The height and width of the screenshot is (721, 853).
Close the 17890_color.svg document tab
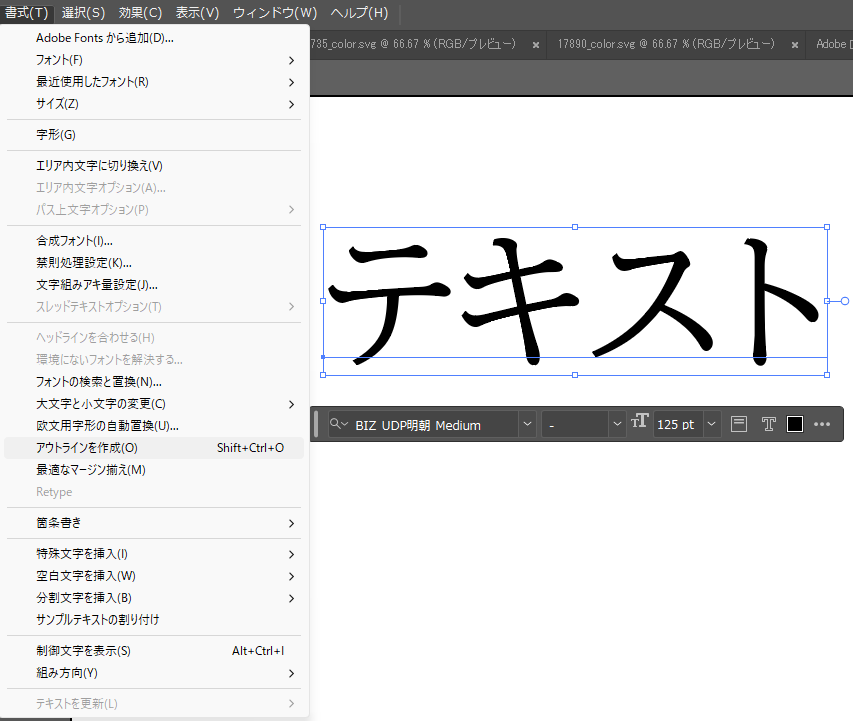click(794, 45)
